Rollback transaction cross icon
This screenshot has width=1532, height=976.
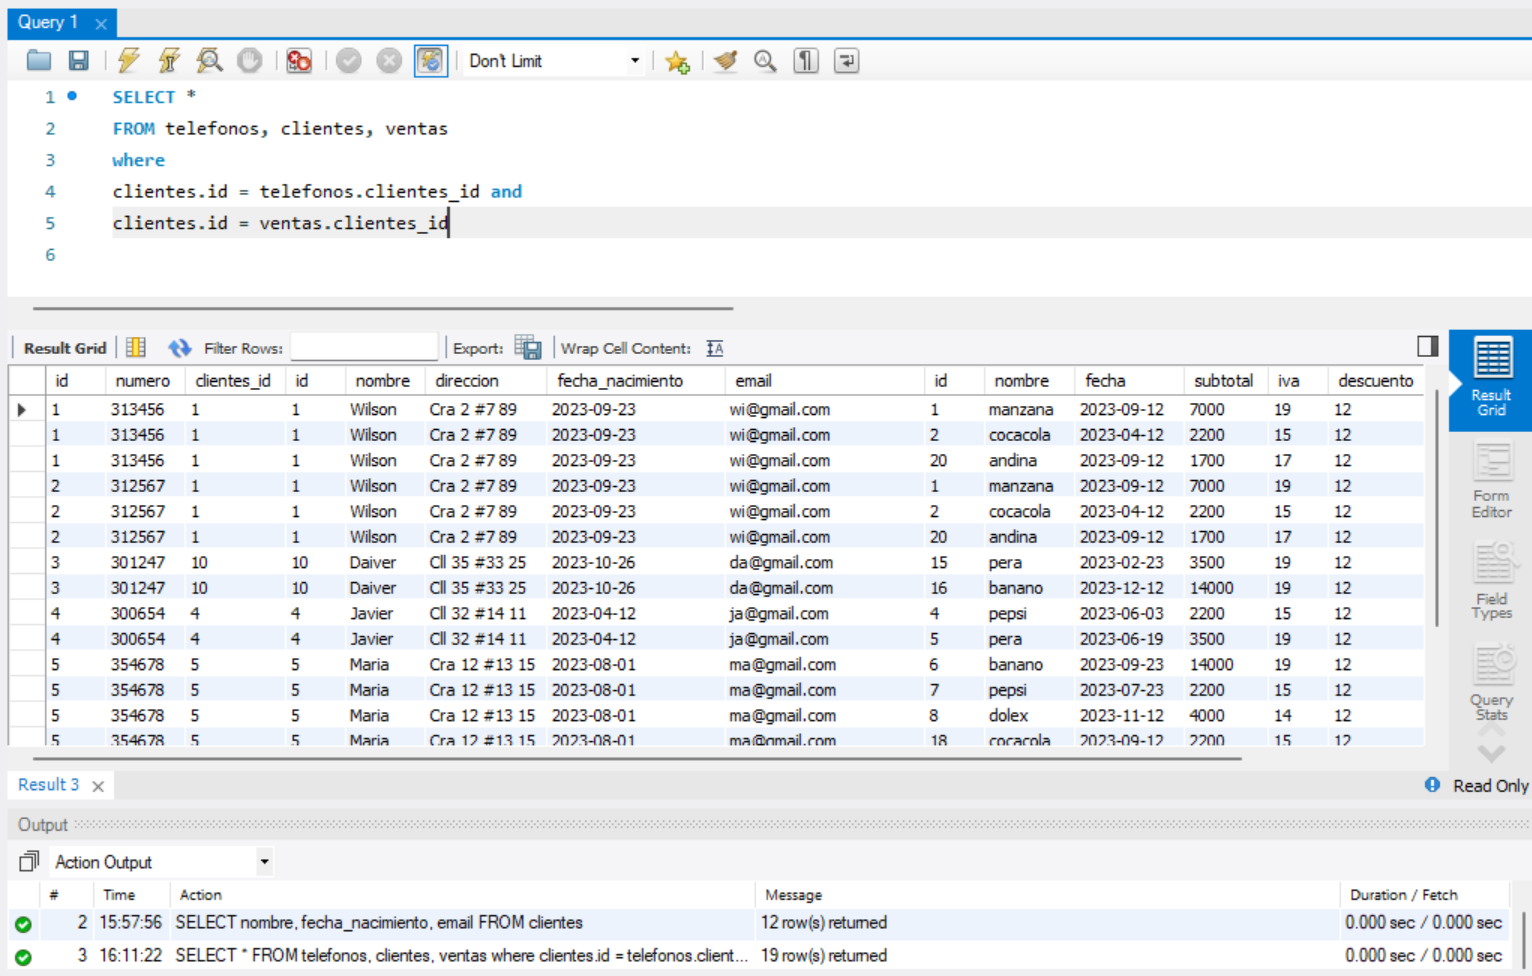tap(389, 61)
